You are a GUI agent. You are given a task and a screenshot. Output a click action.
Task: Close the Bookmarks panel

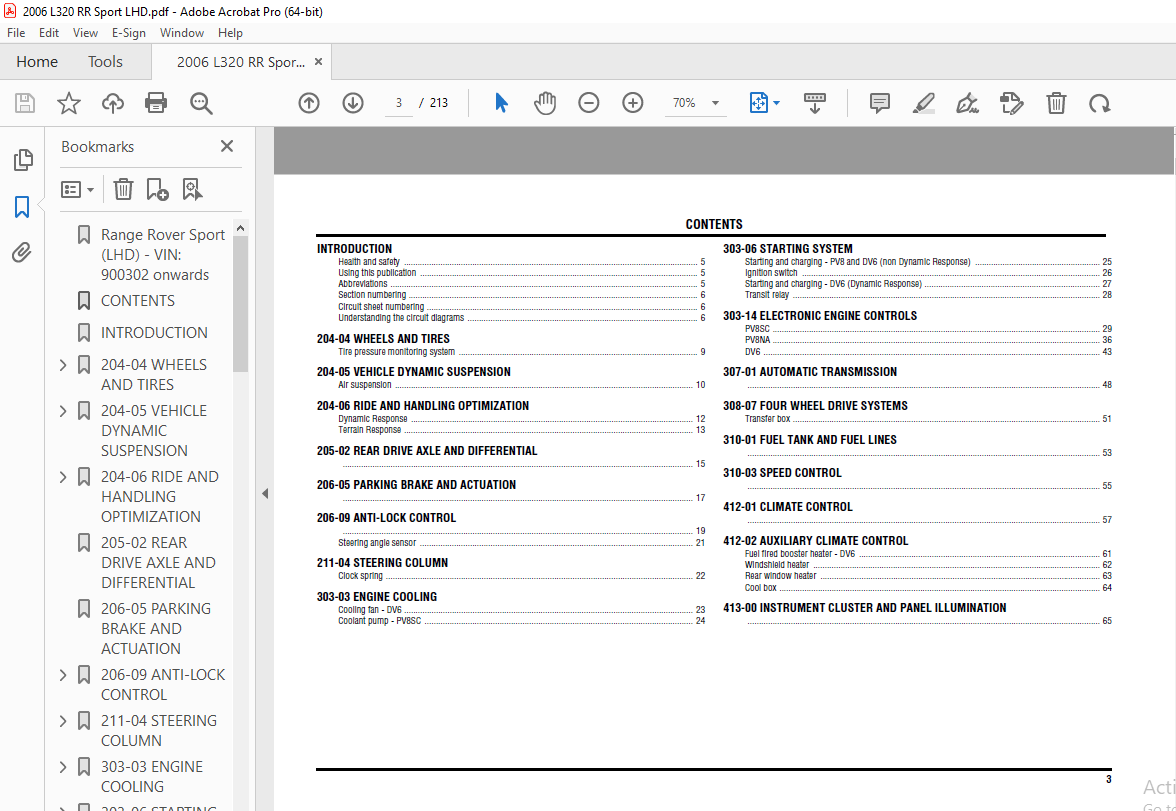point(227,146)
